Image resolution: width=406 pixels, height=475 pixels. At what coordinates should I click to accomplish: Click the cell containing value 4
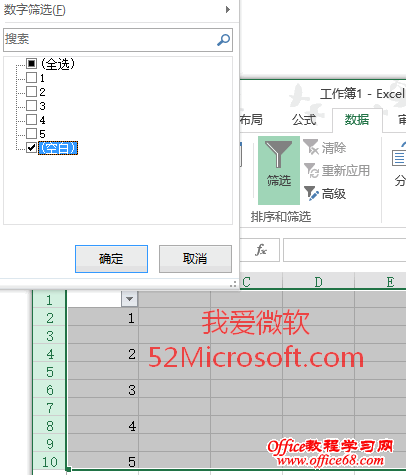click(x=103, y=425)
